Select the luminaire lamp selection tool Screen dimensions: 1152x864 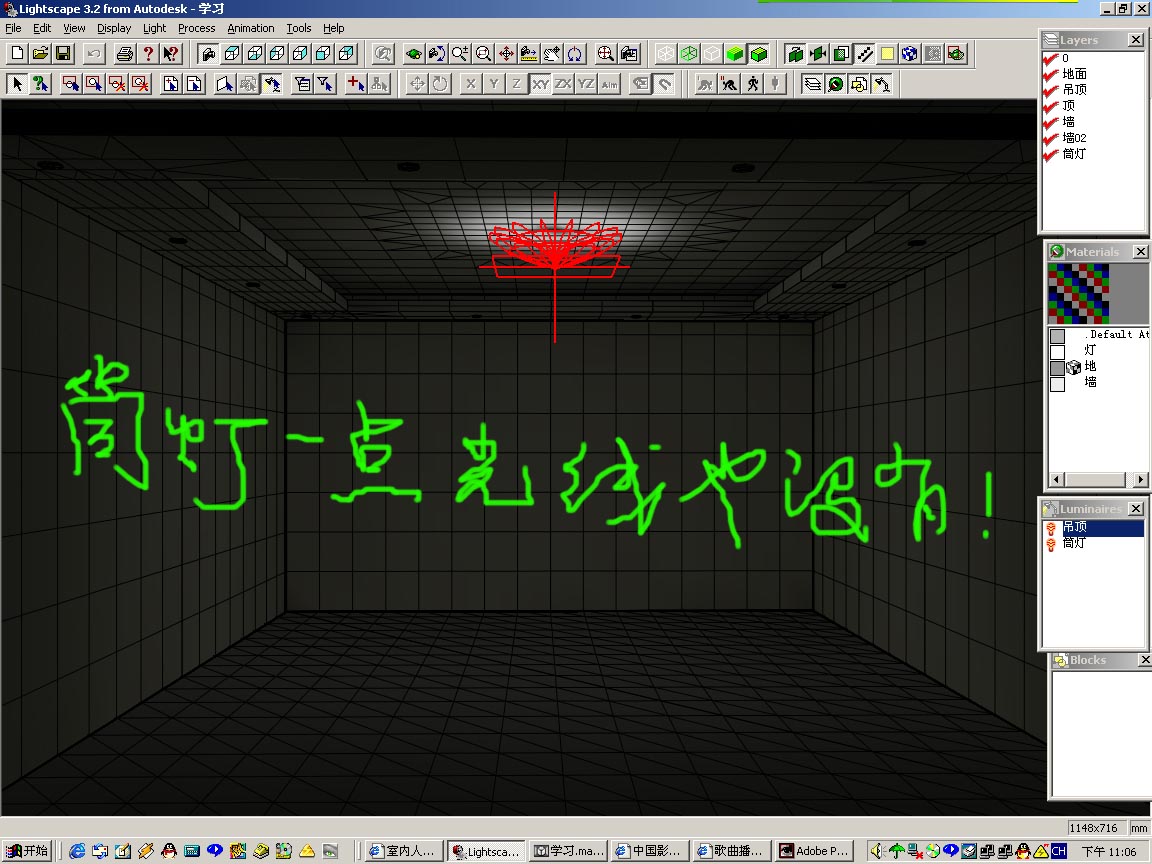point(272,84)
